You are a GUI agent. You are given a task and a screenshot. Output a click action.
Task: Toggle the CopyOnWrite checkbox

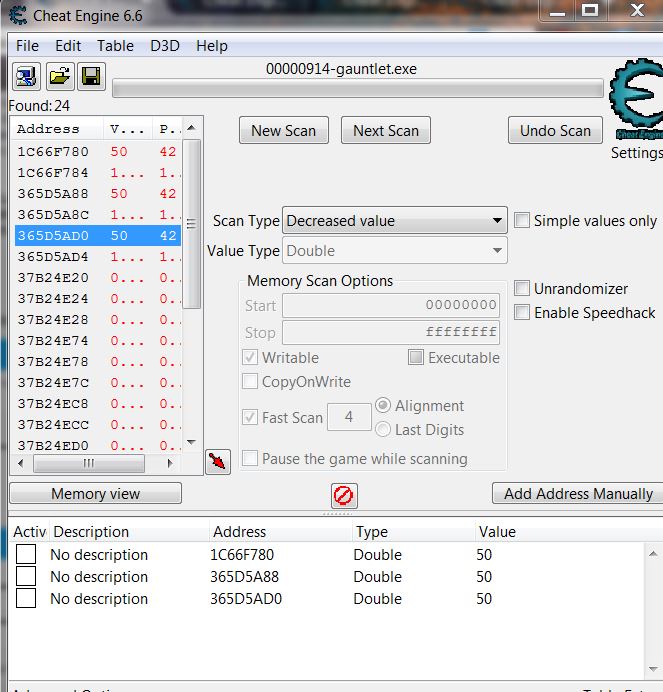click(x=250, y=381)
